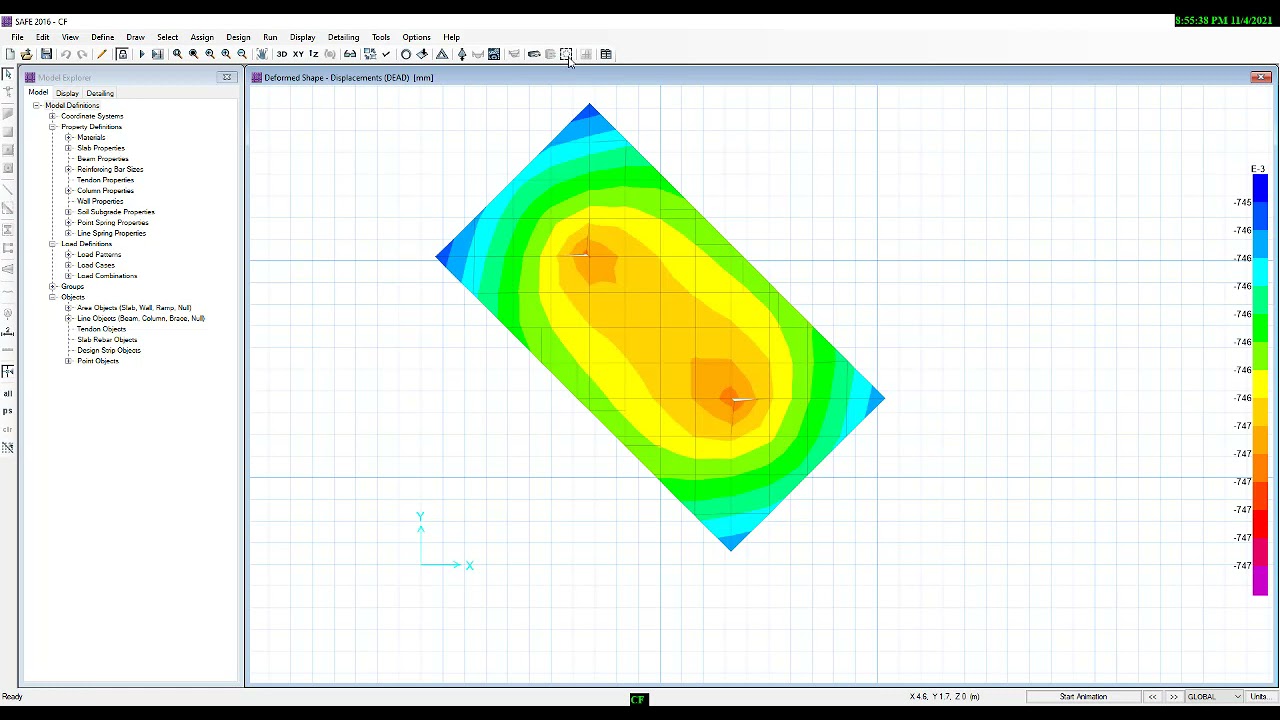
Task: Expand the Load Patterns node
Action: (x=68, y=254)
